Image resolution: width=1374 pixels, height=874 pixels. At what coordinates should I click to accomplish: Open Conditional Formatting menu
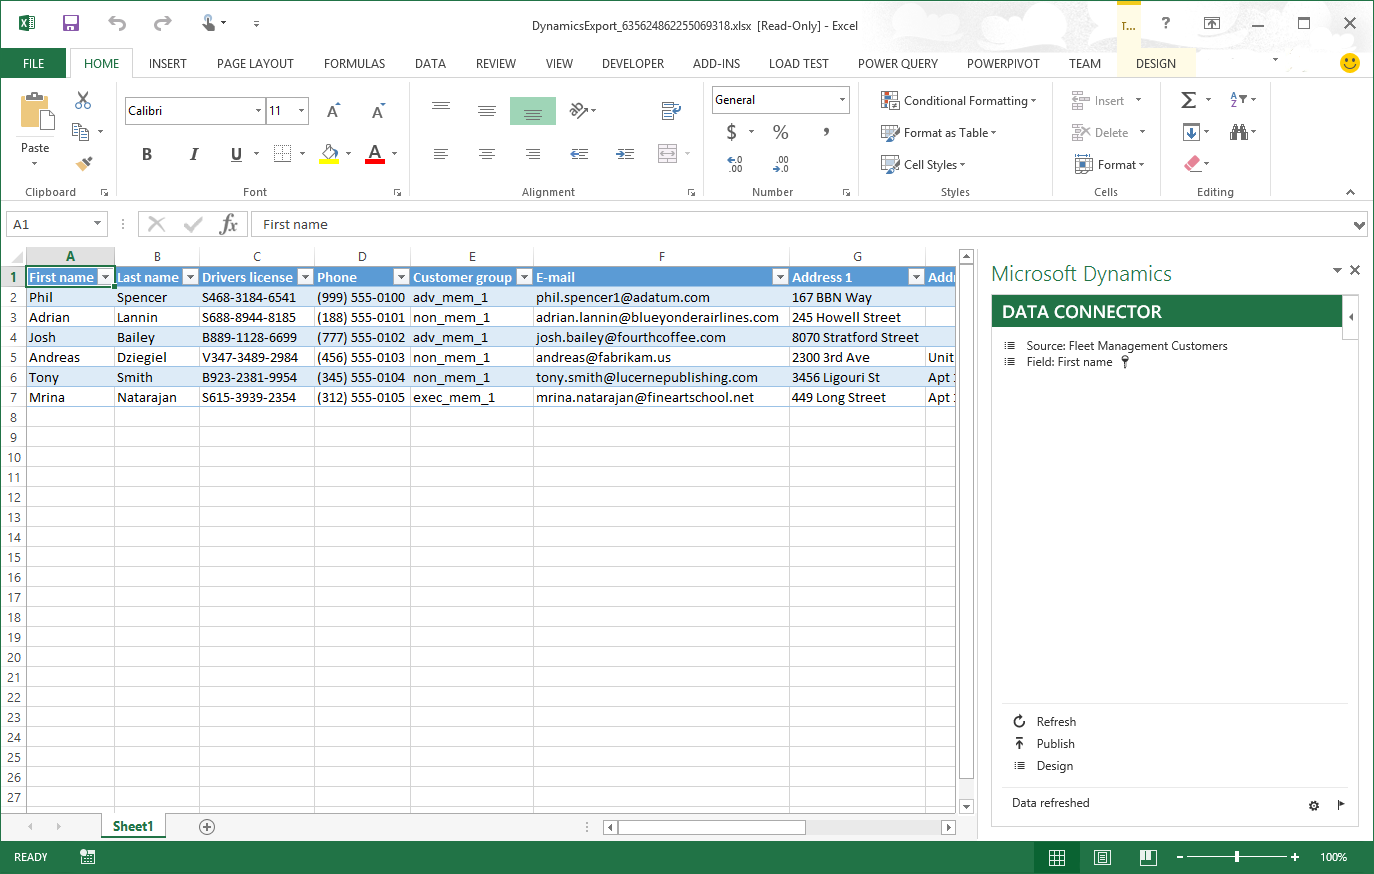click(959, 100)
